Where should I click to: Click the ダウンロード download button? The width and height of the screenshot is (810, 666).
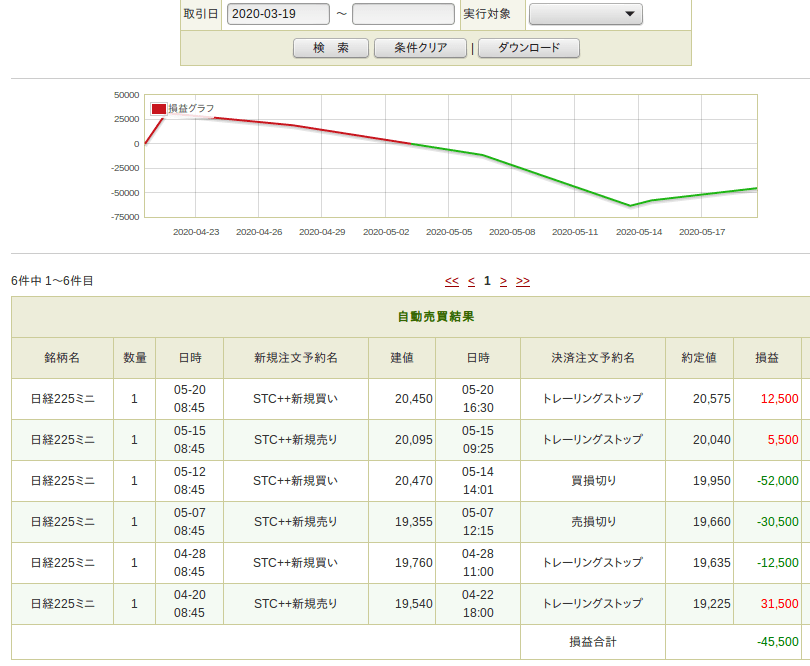tap(529, 48)
